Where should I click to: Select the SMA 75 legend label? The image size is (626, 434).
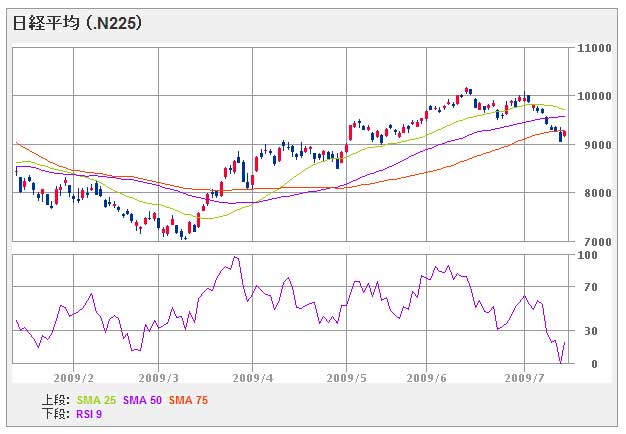click(188, 400)
